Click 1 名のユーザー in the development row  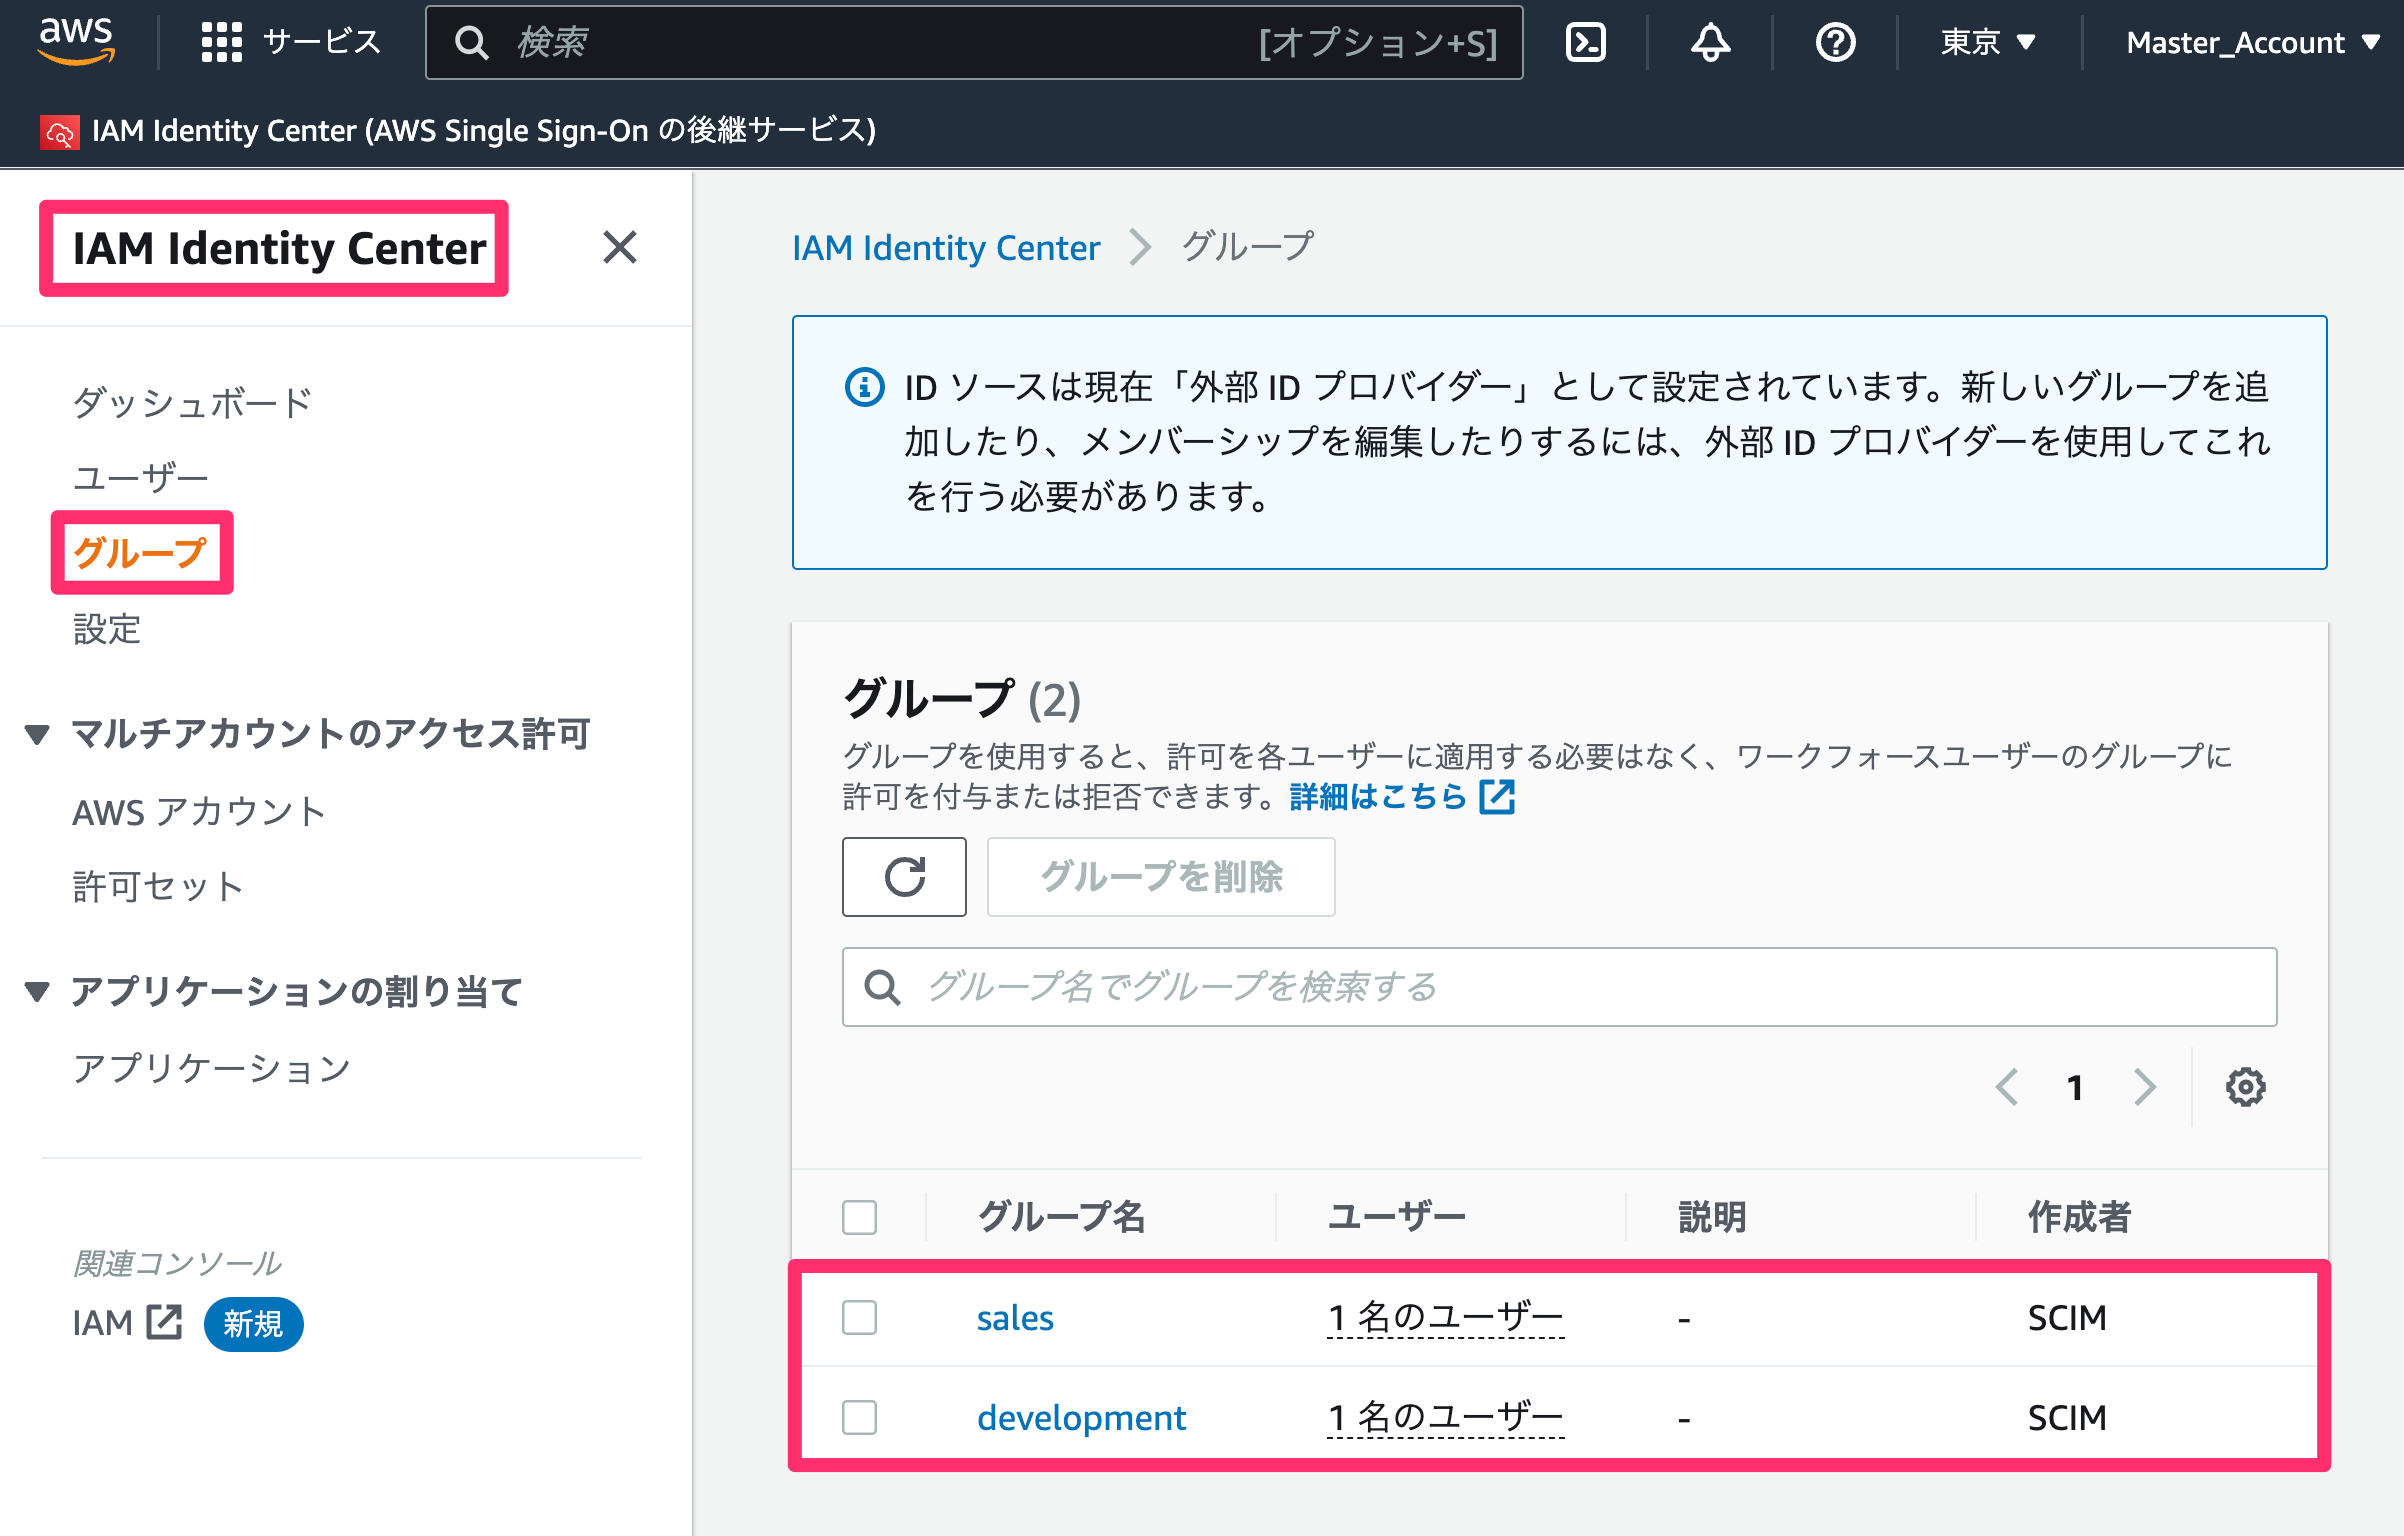pos(1445,1418)
